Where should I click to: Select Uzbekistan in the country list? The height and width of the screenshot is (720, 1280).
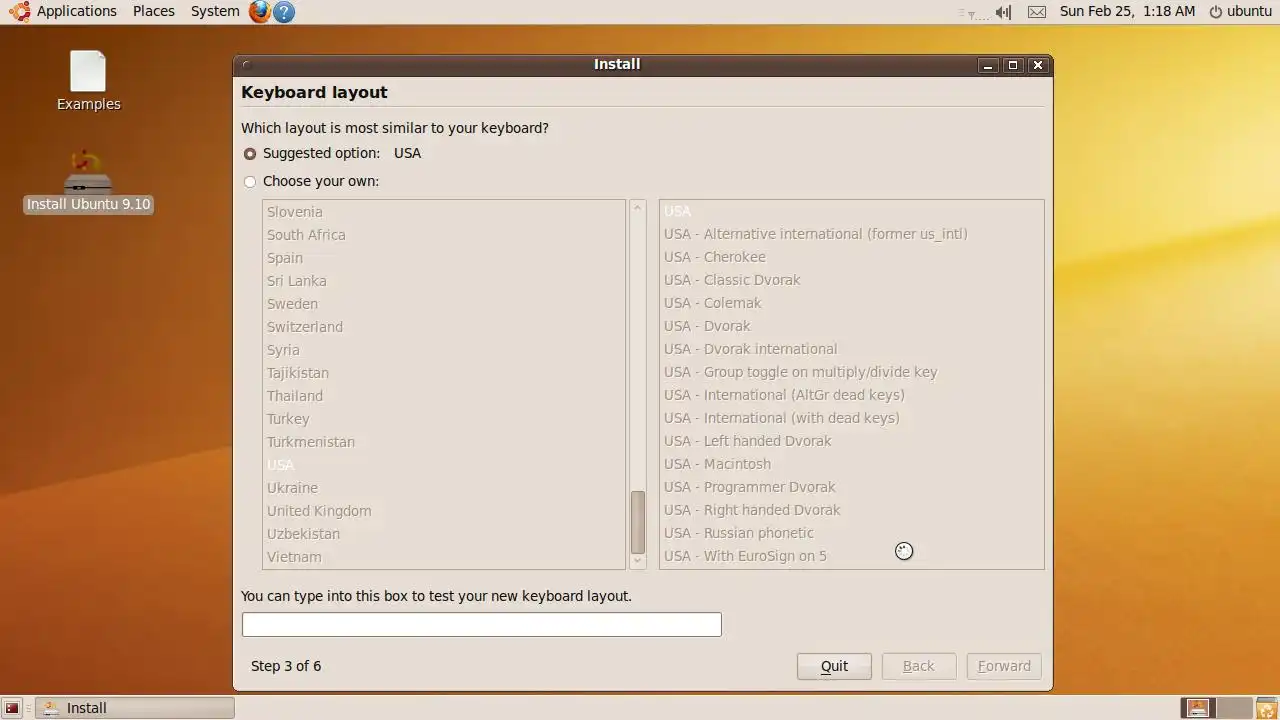click(x=444, y=534)
